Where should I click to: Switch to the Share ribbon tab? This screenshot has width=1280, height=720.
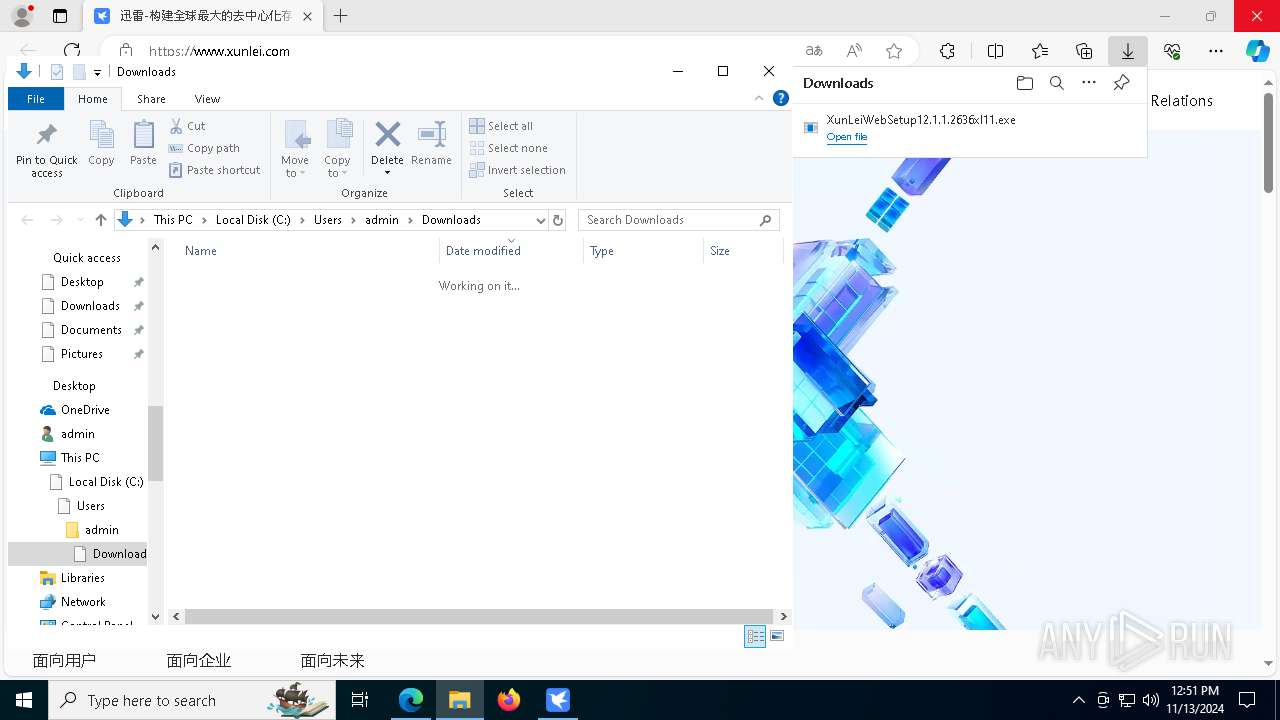[151, 99]
